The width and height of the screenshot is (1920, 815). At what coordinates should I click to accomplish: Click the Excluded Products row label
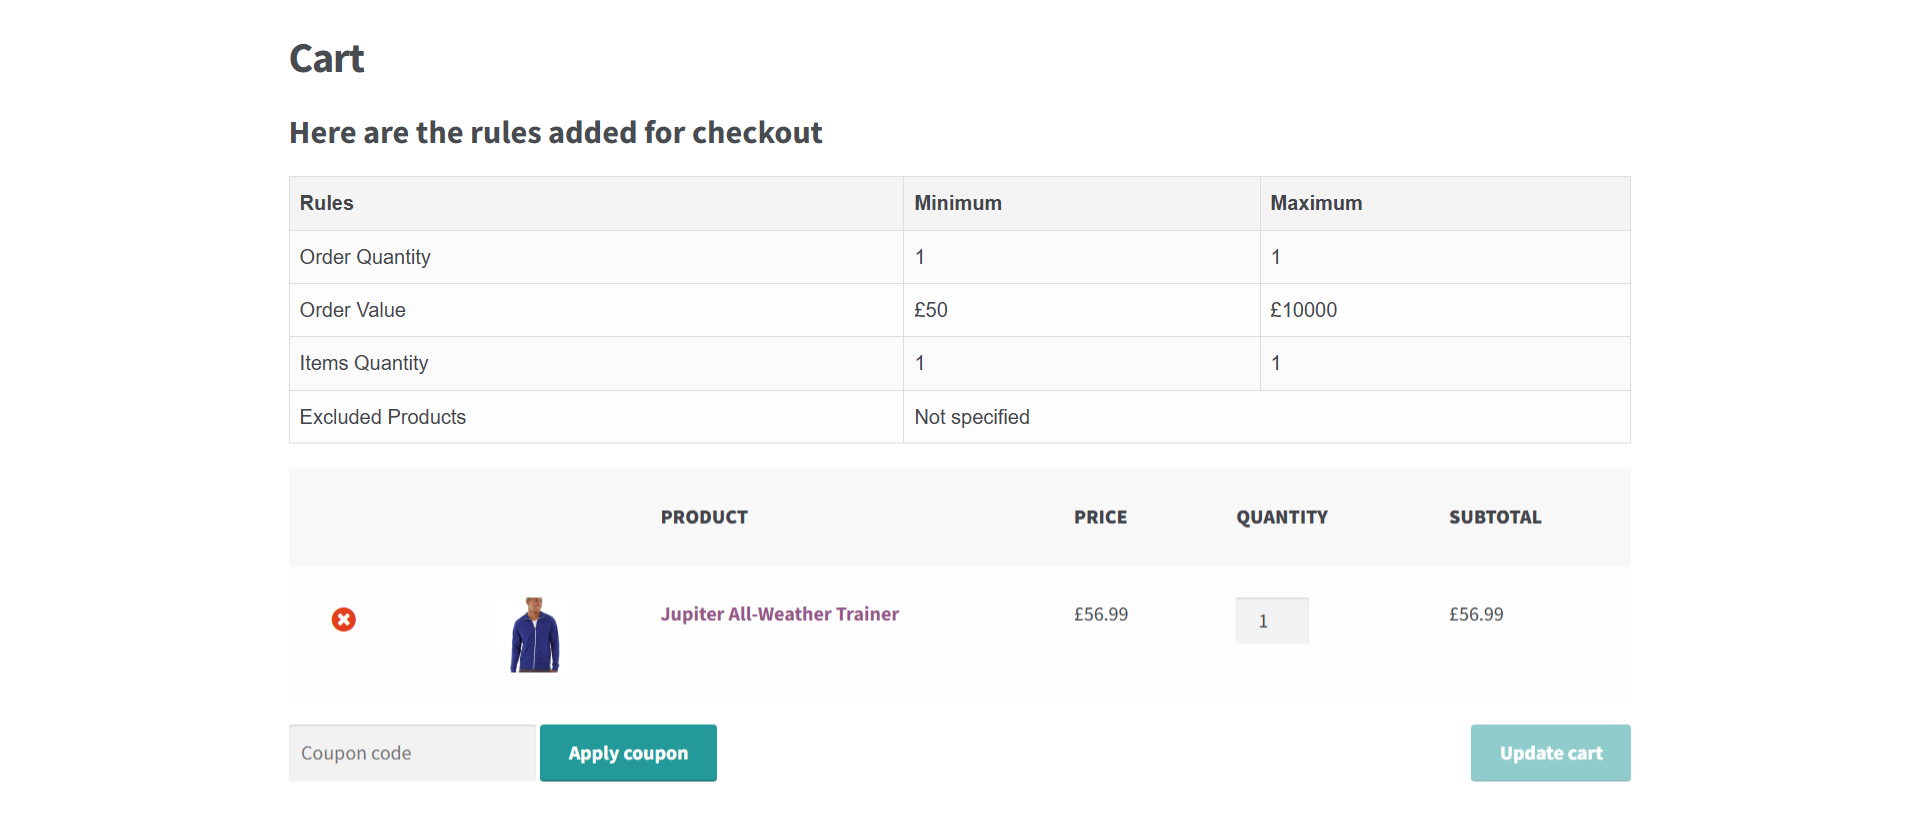point(383,417)
